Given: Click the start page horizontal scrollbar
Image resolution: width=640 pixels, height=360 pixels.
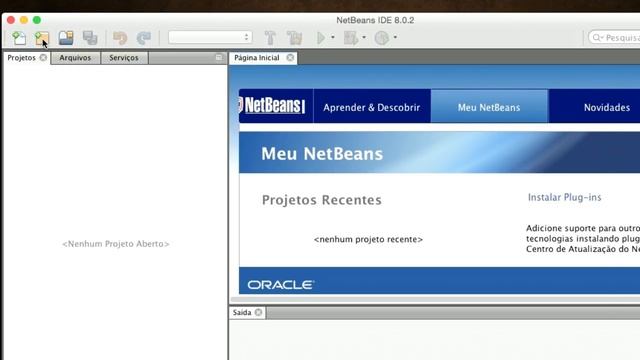Looking at the screenshot, I should coord(435,299).
